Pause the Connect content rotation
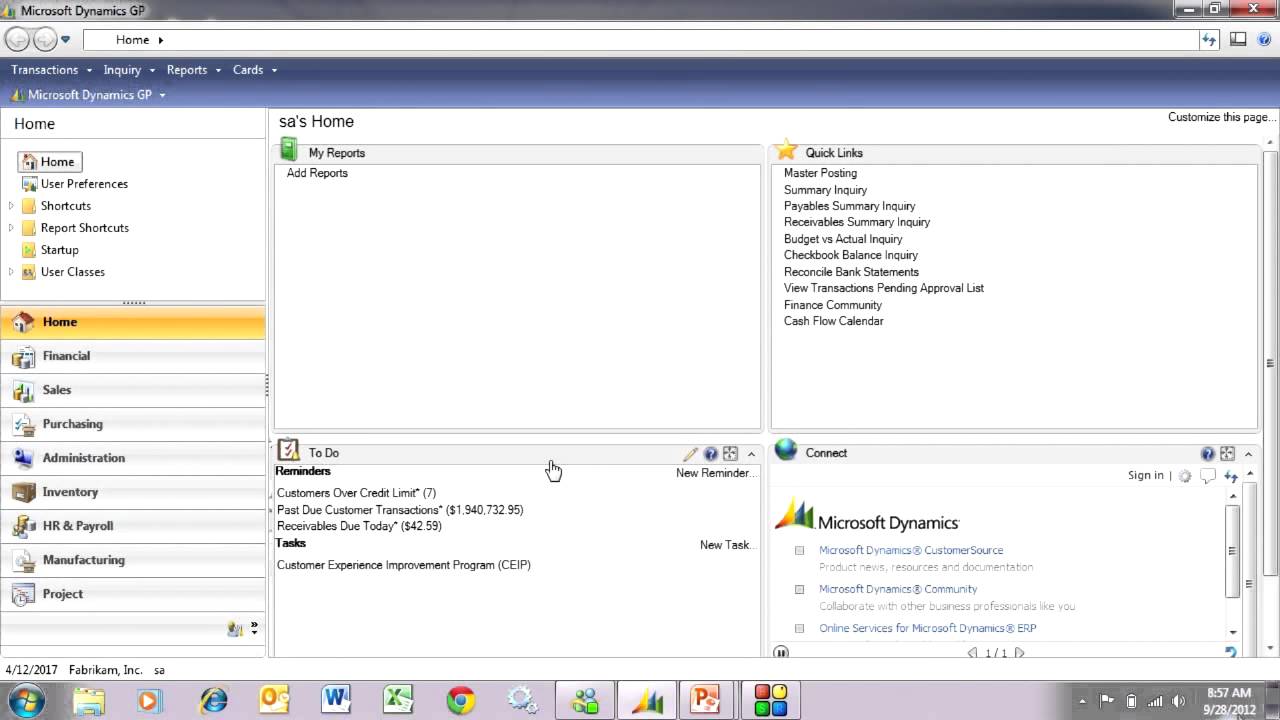This screenshot has width=1280, height=720. tap(781, 652)
